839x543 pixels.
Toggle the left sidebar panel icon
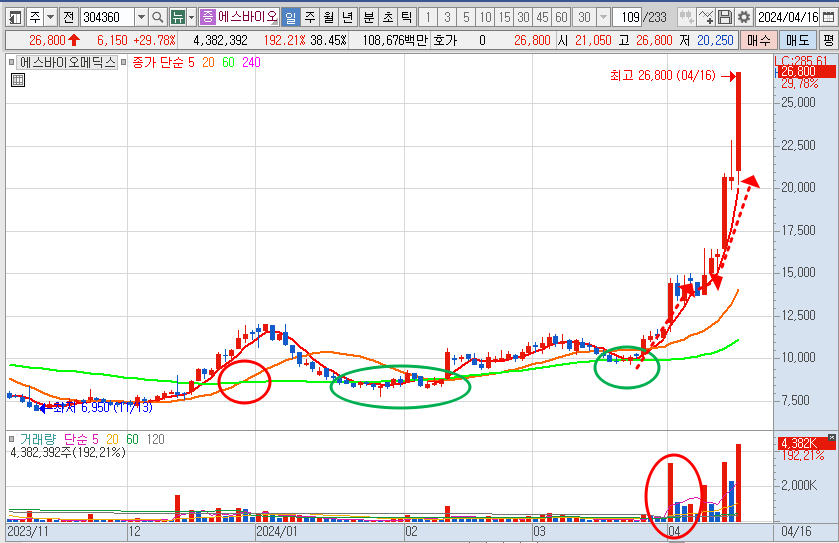tap(16, 18)
